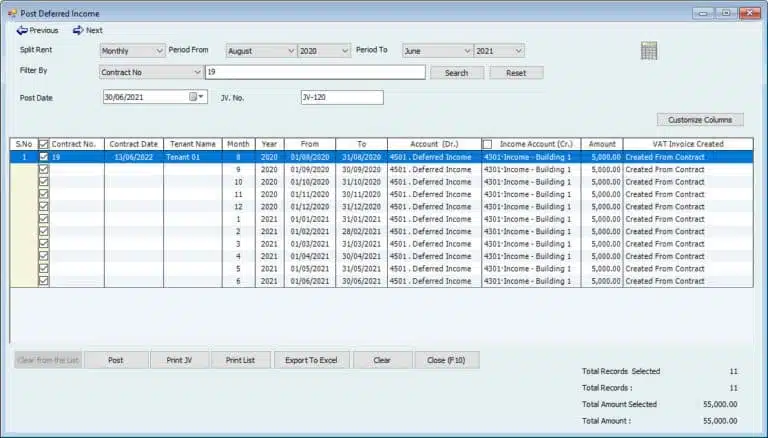Open Filter By Contract No dropdown
The height and width of the screenshot is (438, 768).
click(196, 72)
